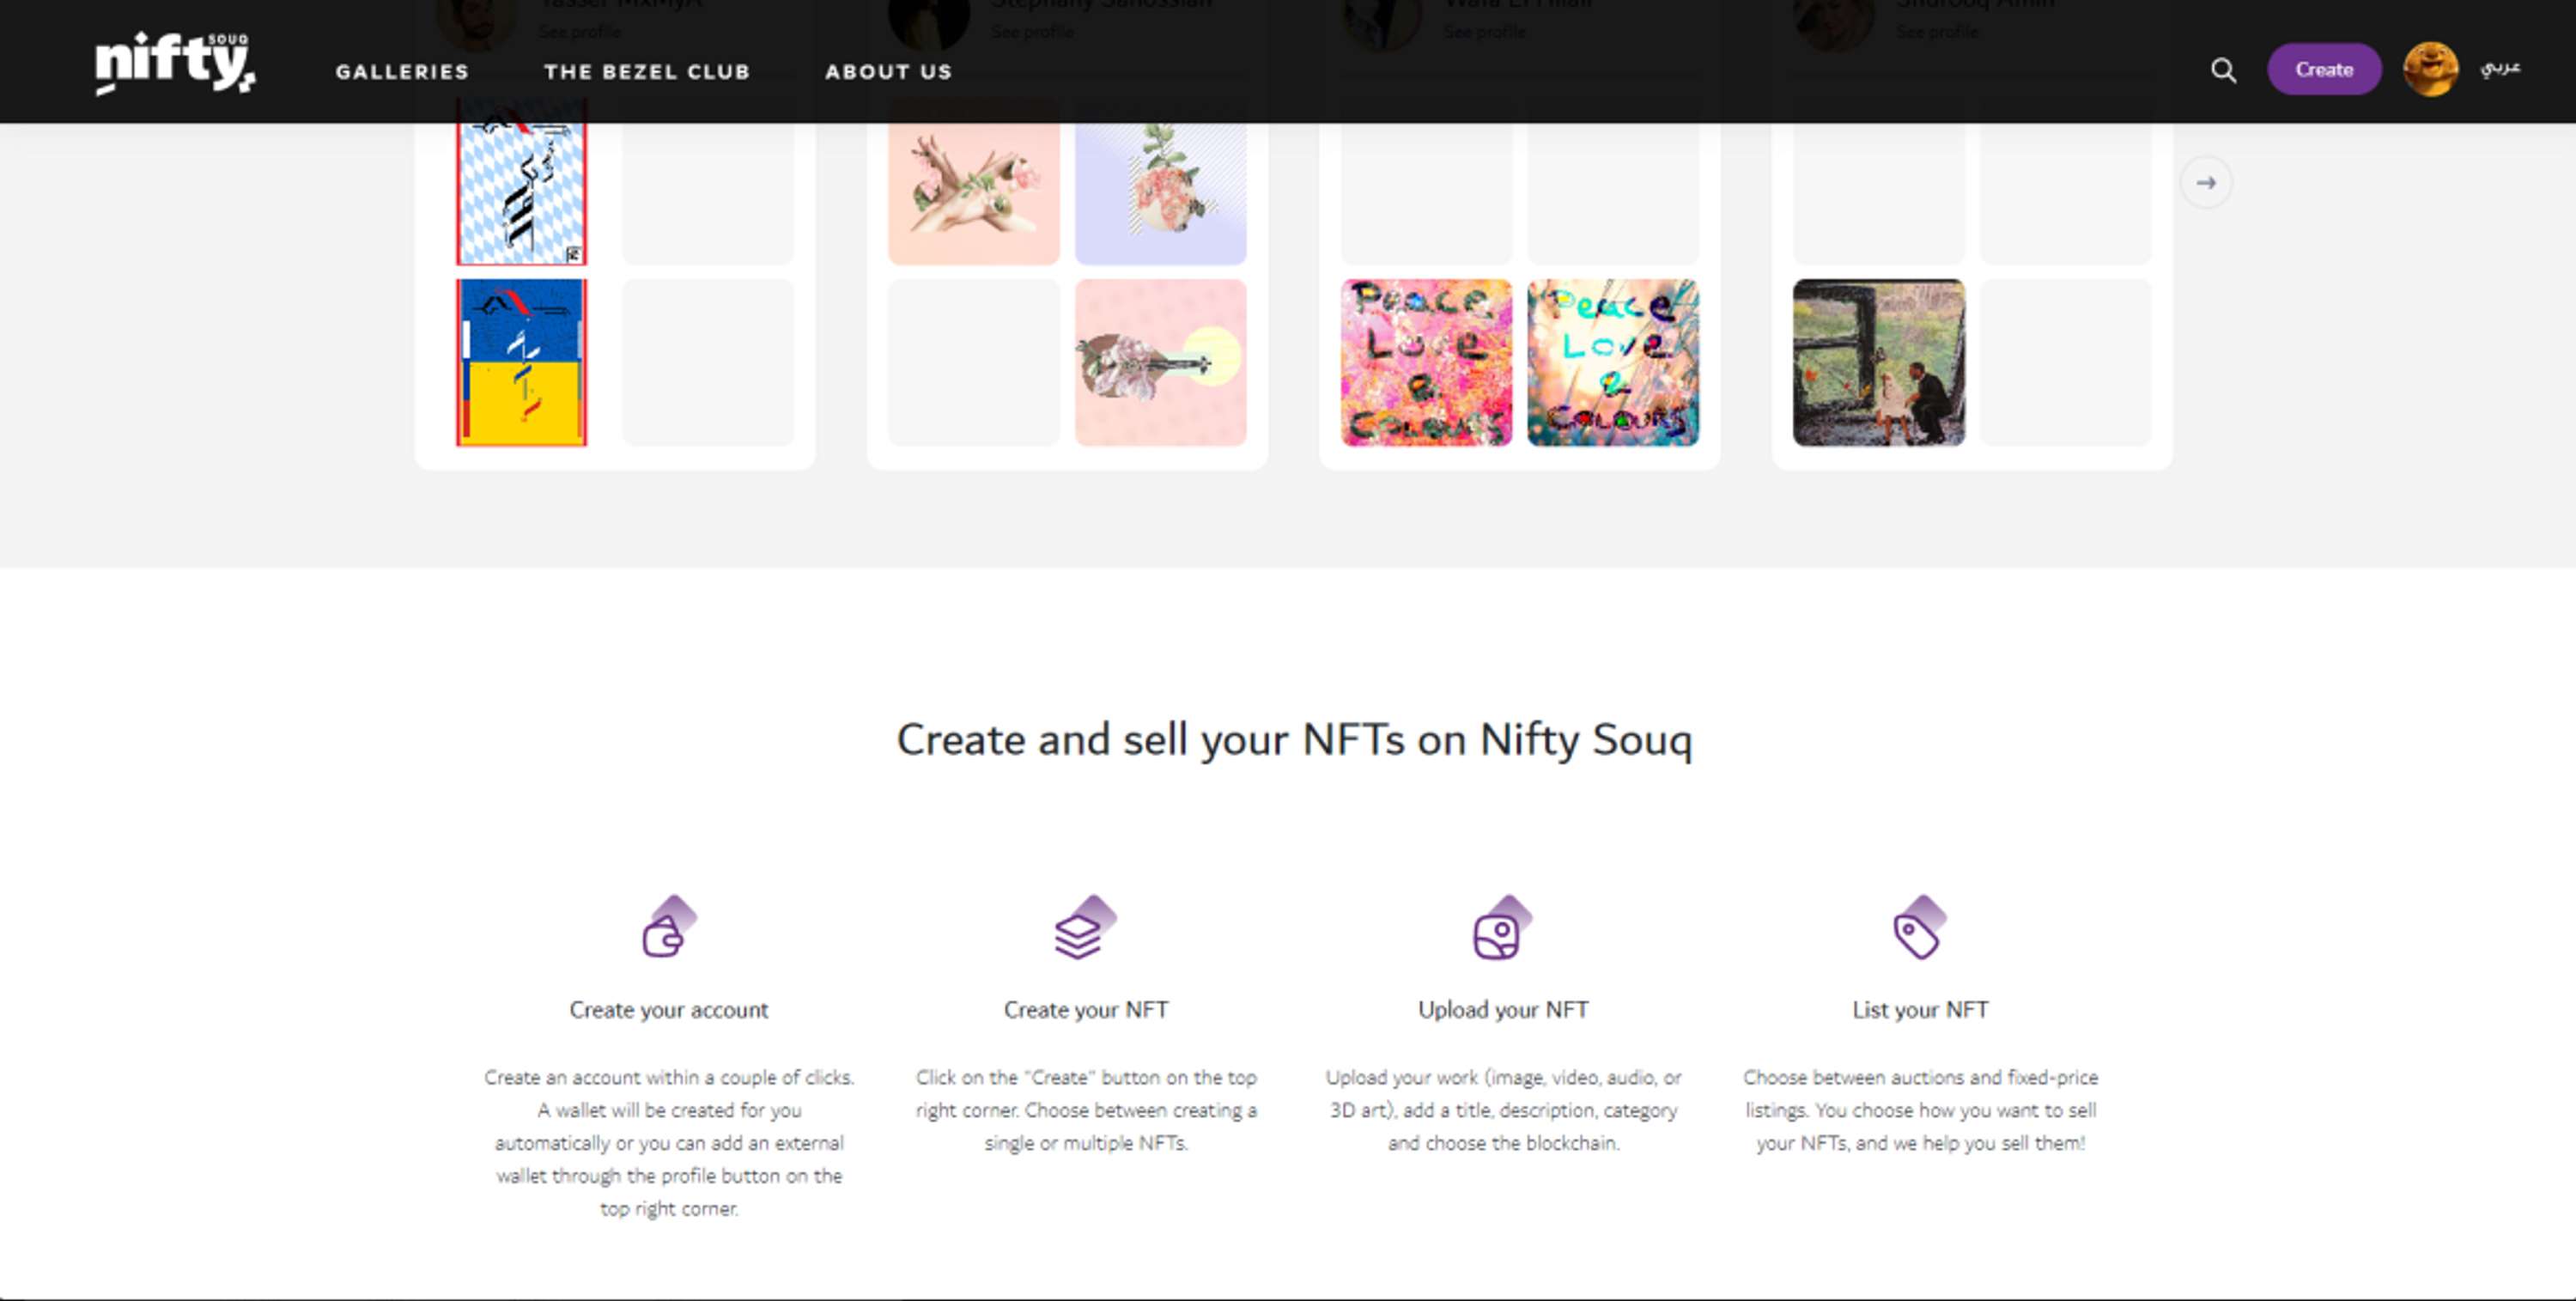Click the image icon above Upload your NFT
Screen dimensions: 2576x1301
pos(1502,927)
